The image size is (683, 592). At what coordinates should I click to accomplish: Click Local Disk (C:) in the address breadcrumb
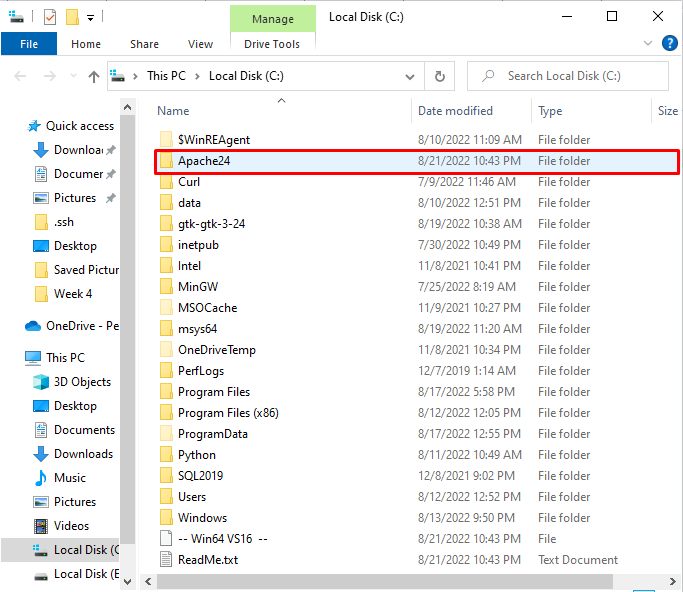coord(246,76)
